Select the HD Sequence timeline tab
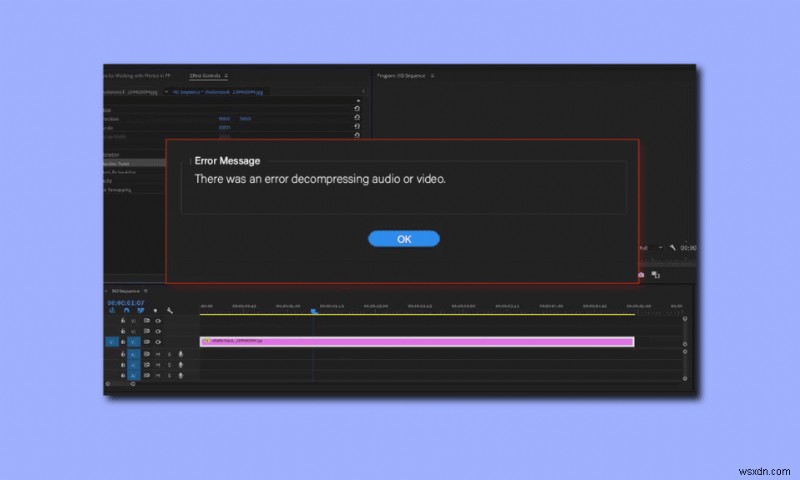 pyautogui.click(x=126, y=291)
